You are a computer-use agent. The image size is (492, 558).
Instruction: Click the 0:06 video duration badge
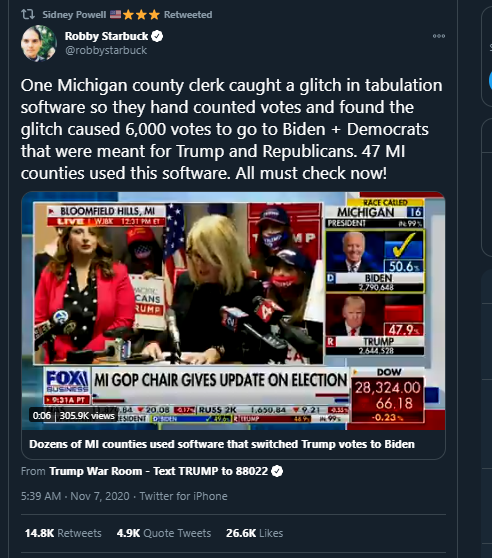tap(42, 415)
